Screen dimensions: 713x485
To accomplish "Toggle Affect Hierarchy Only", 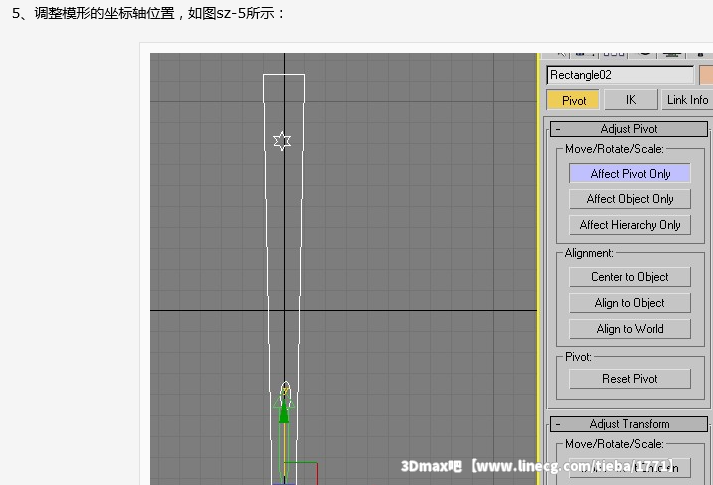I will click(630, 225).
